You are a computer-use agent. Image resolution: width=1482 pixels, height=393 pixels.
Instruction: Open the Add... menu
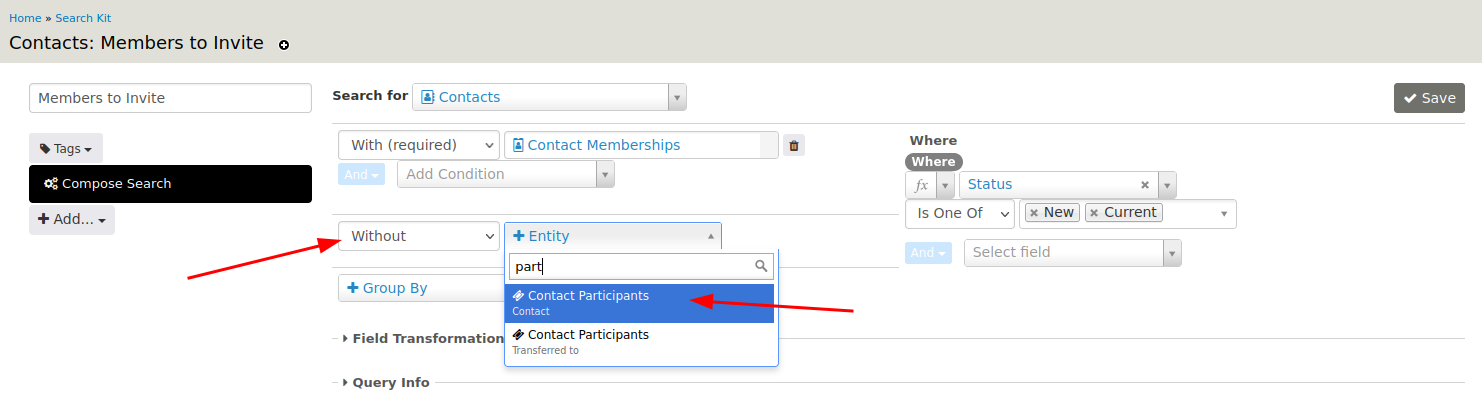click(72, 220)
